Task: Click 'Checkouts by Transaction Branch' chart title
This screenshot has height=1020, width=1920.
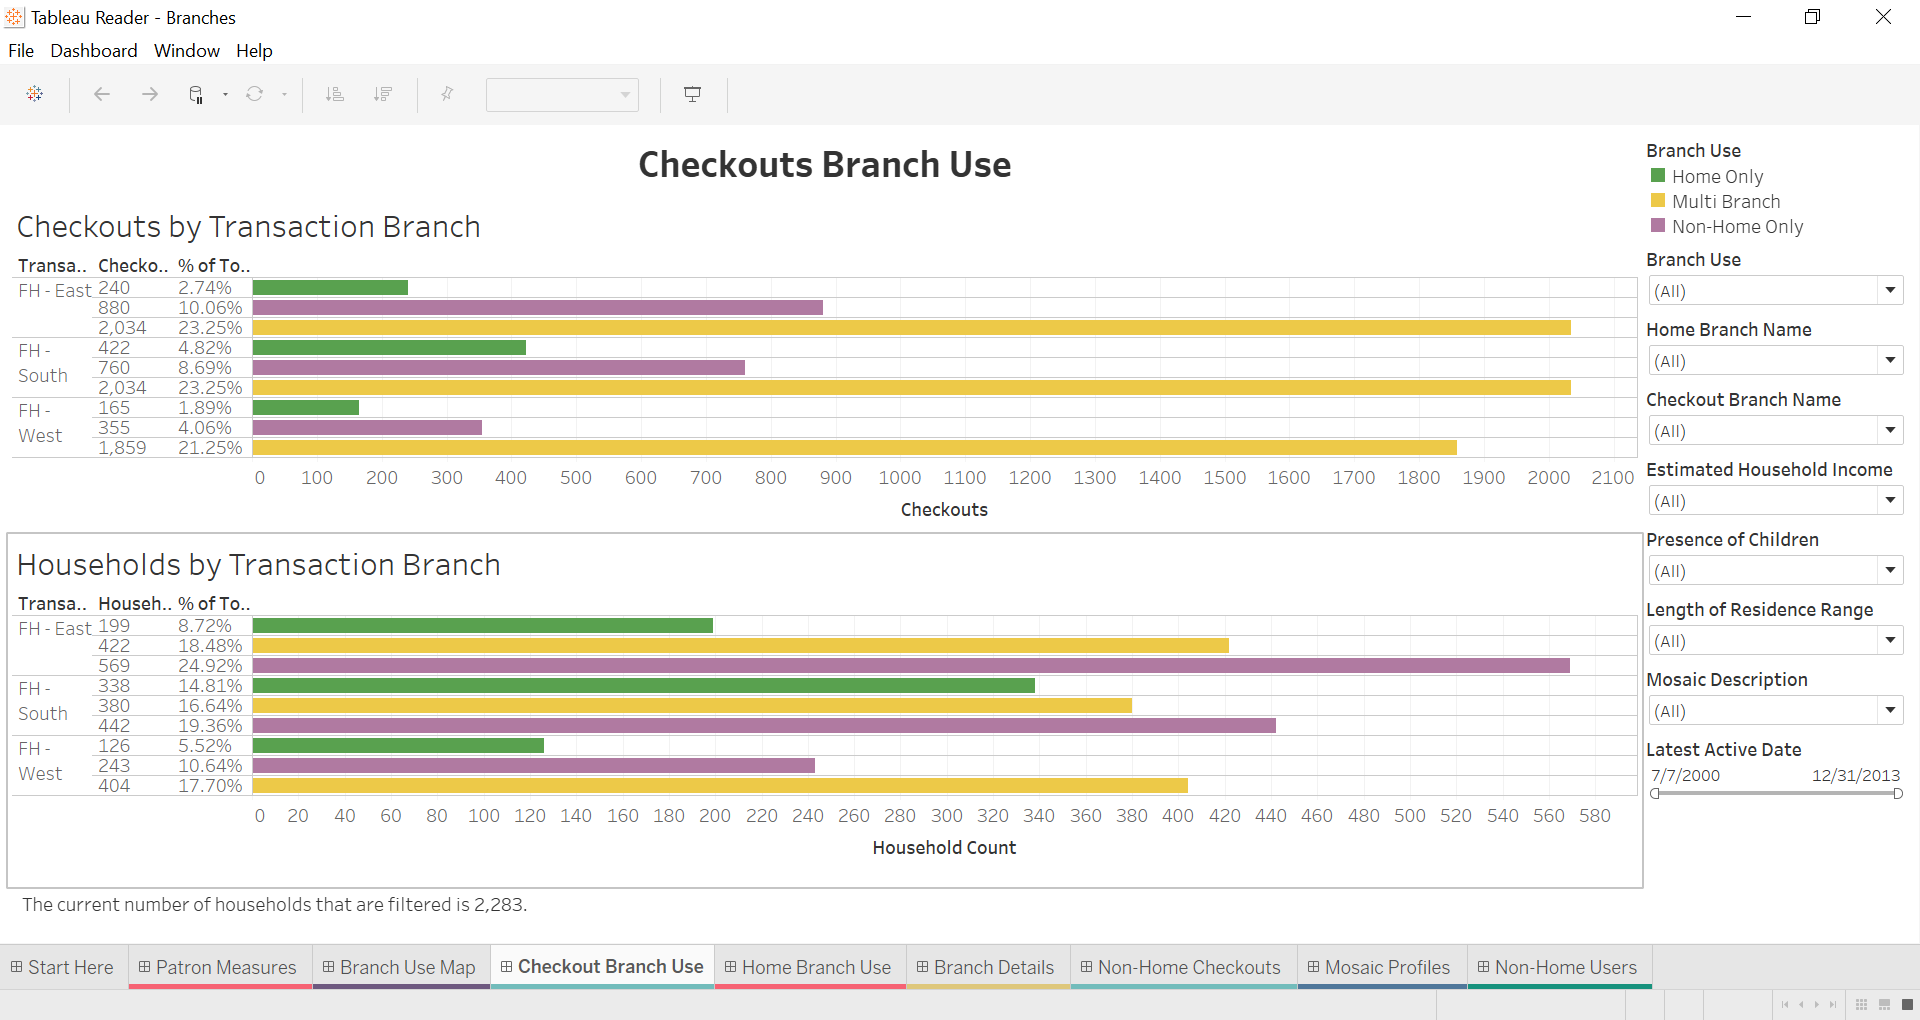Action: pos(249,227)
